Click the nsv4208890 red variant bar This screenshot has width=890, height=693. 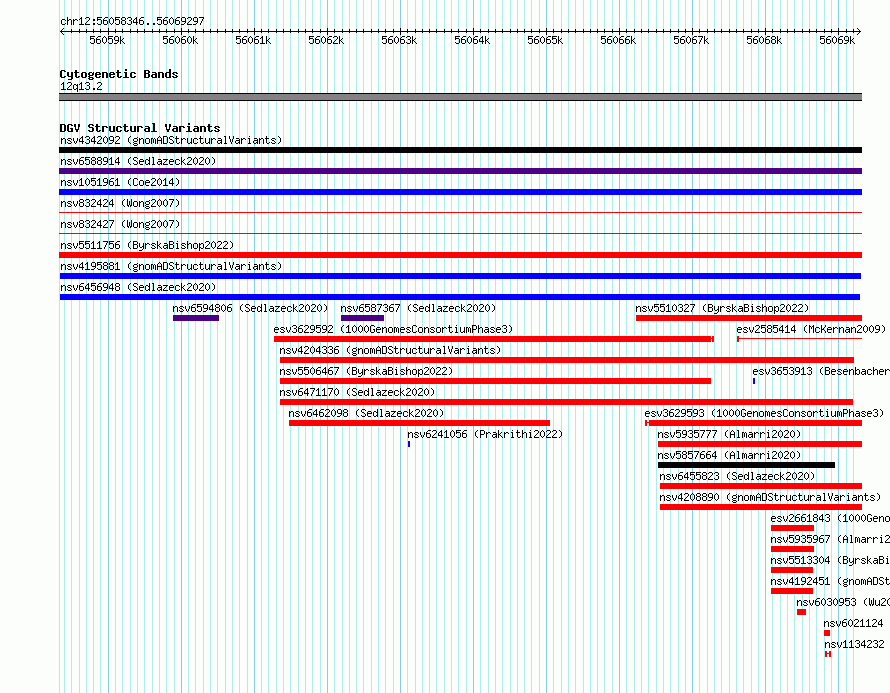click(761, 507)
